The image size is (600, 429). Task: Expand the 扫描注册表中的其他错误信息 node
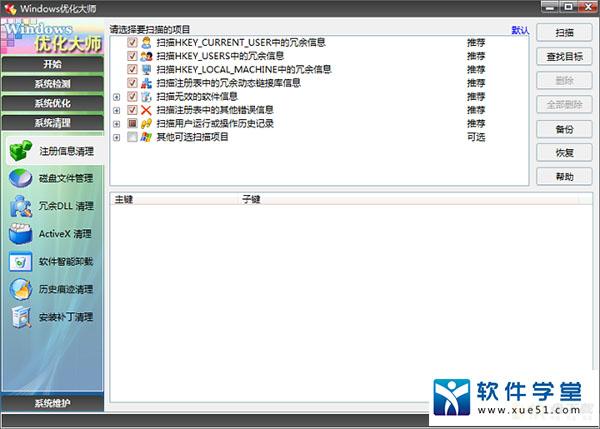pyautogui.click(x=117, y=111)
